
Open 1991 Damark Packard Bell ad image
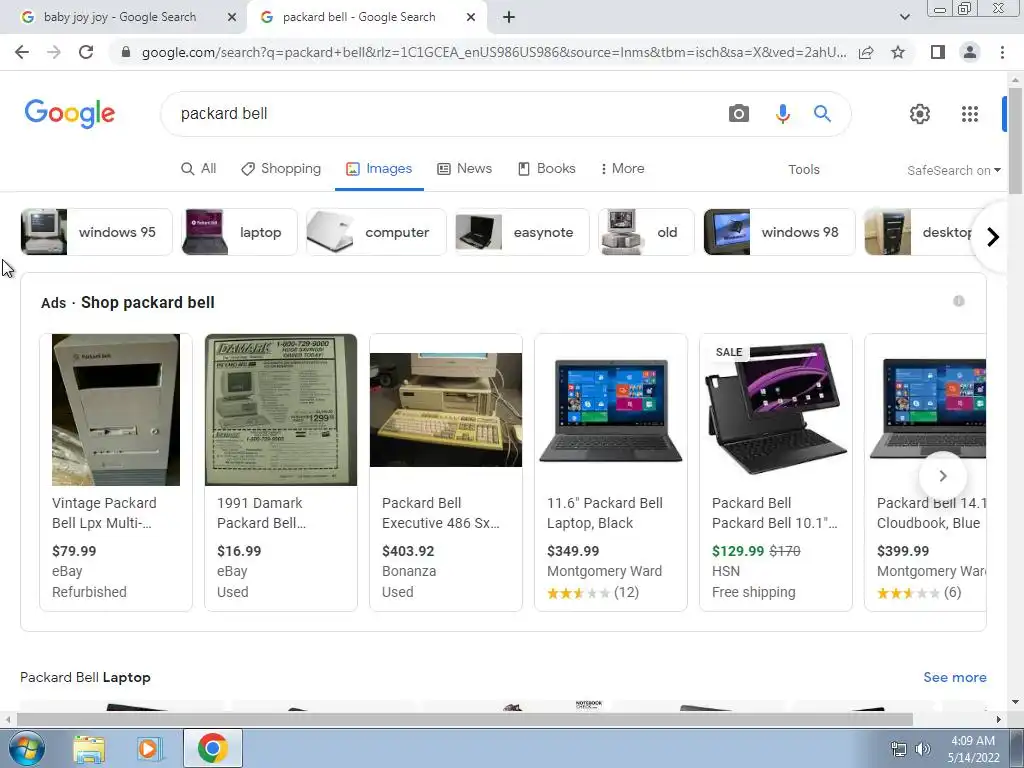coord(281,409)
